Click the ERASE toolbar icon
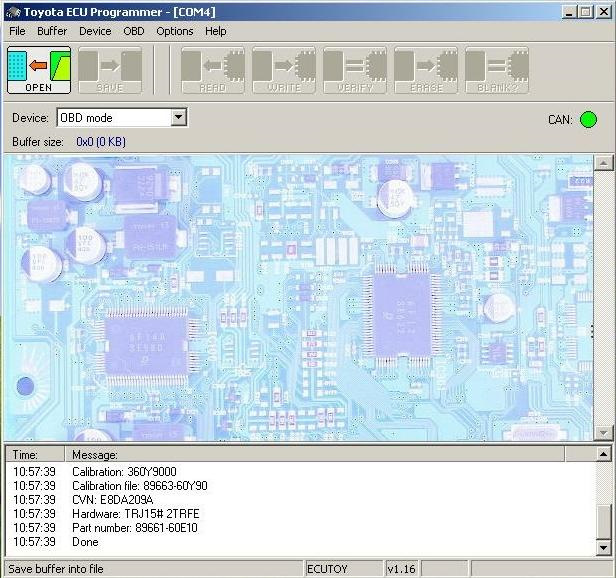 coord(426,70)
